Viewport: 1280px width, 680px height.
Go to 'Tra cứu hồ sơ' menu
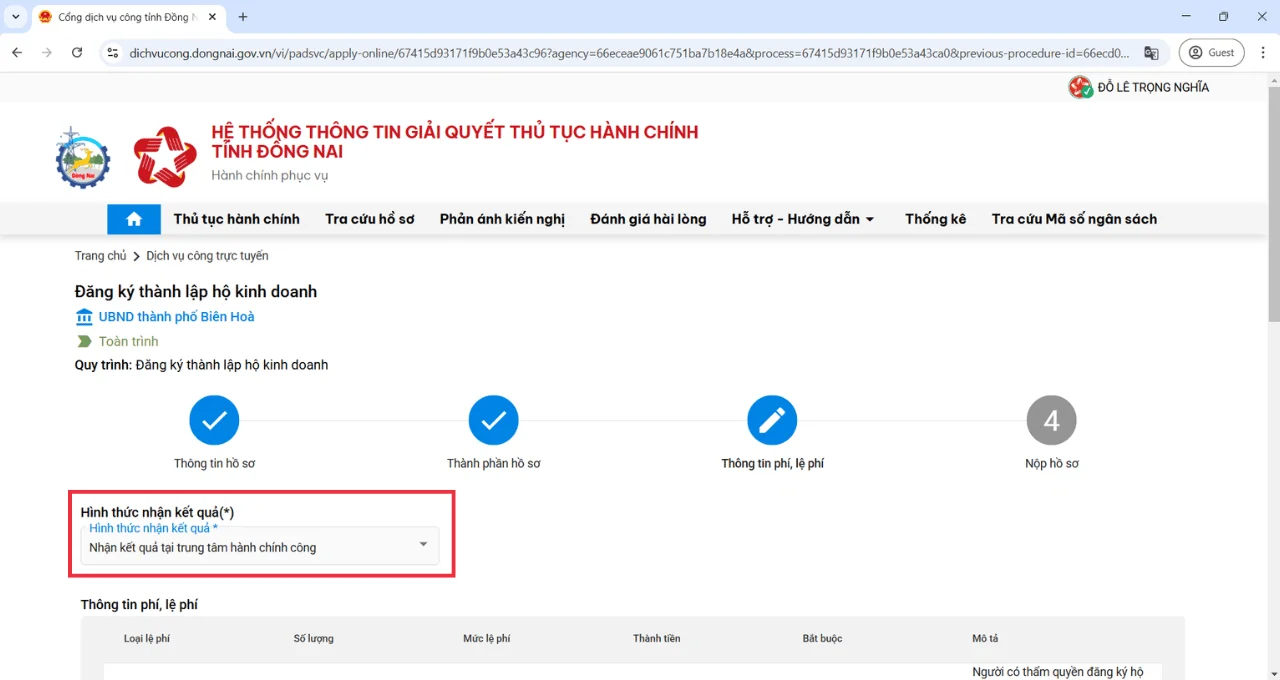click(x=369, y=219)
